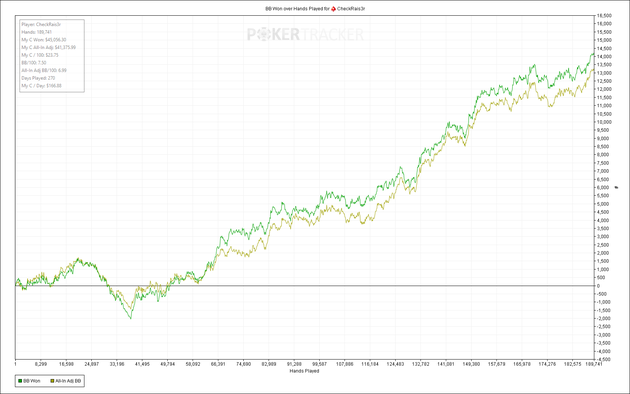Click the y-axis tick label '12,000'
The height and width of the screenshot is (394, 630).
pos(604,89)
